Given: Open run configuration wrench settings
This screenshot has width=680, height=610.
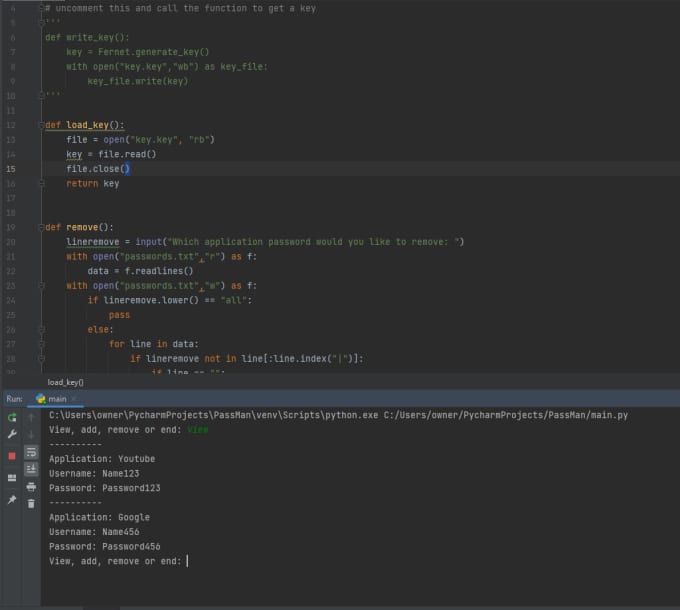Looking at the screenshot, I should 12,434.
